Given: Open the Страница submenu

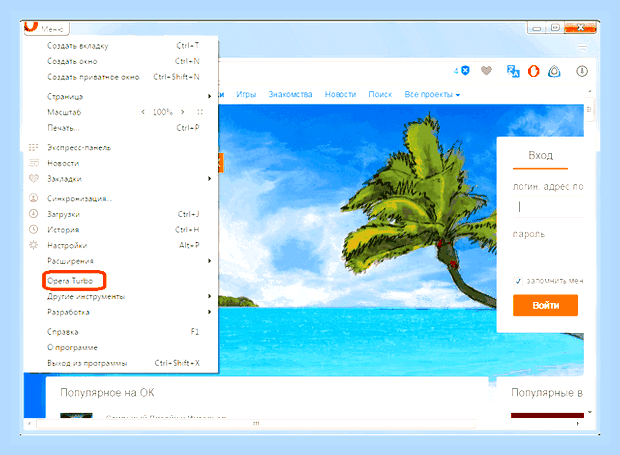Looking at the screenshot, I should tap(121, 96).
